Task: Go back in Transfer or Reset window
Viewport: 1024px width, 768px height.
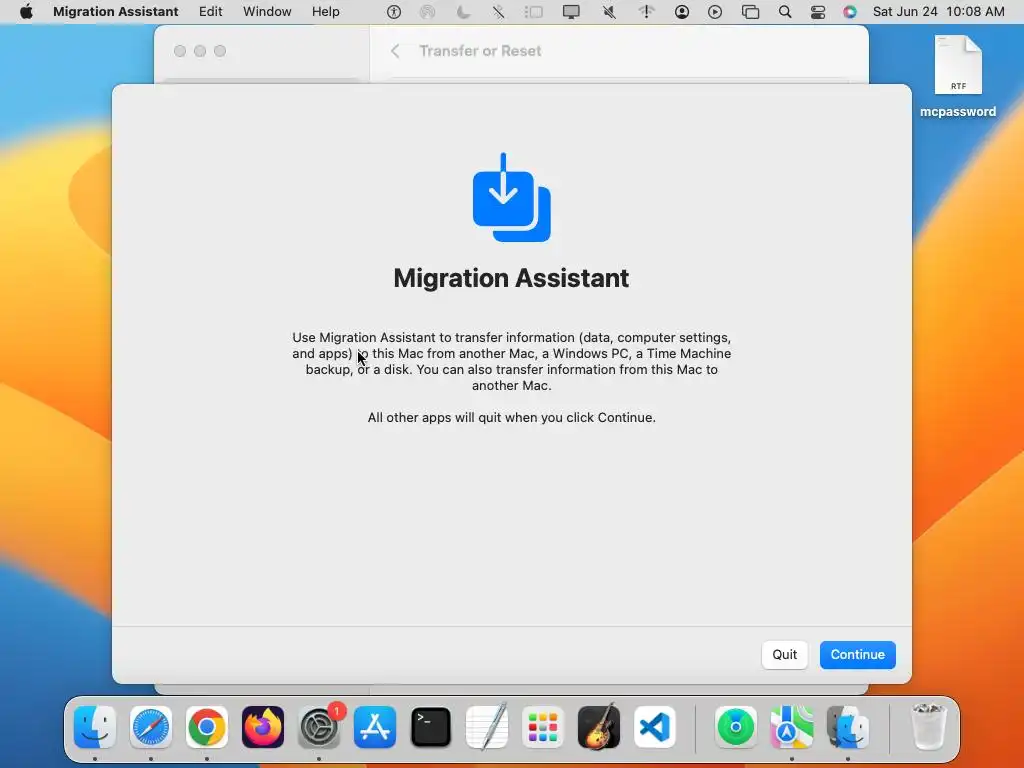Action: (395, 51)
